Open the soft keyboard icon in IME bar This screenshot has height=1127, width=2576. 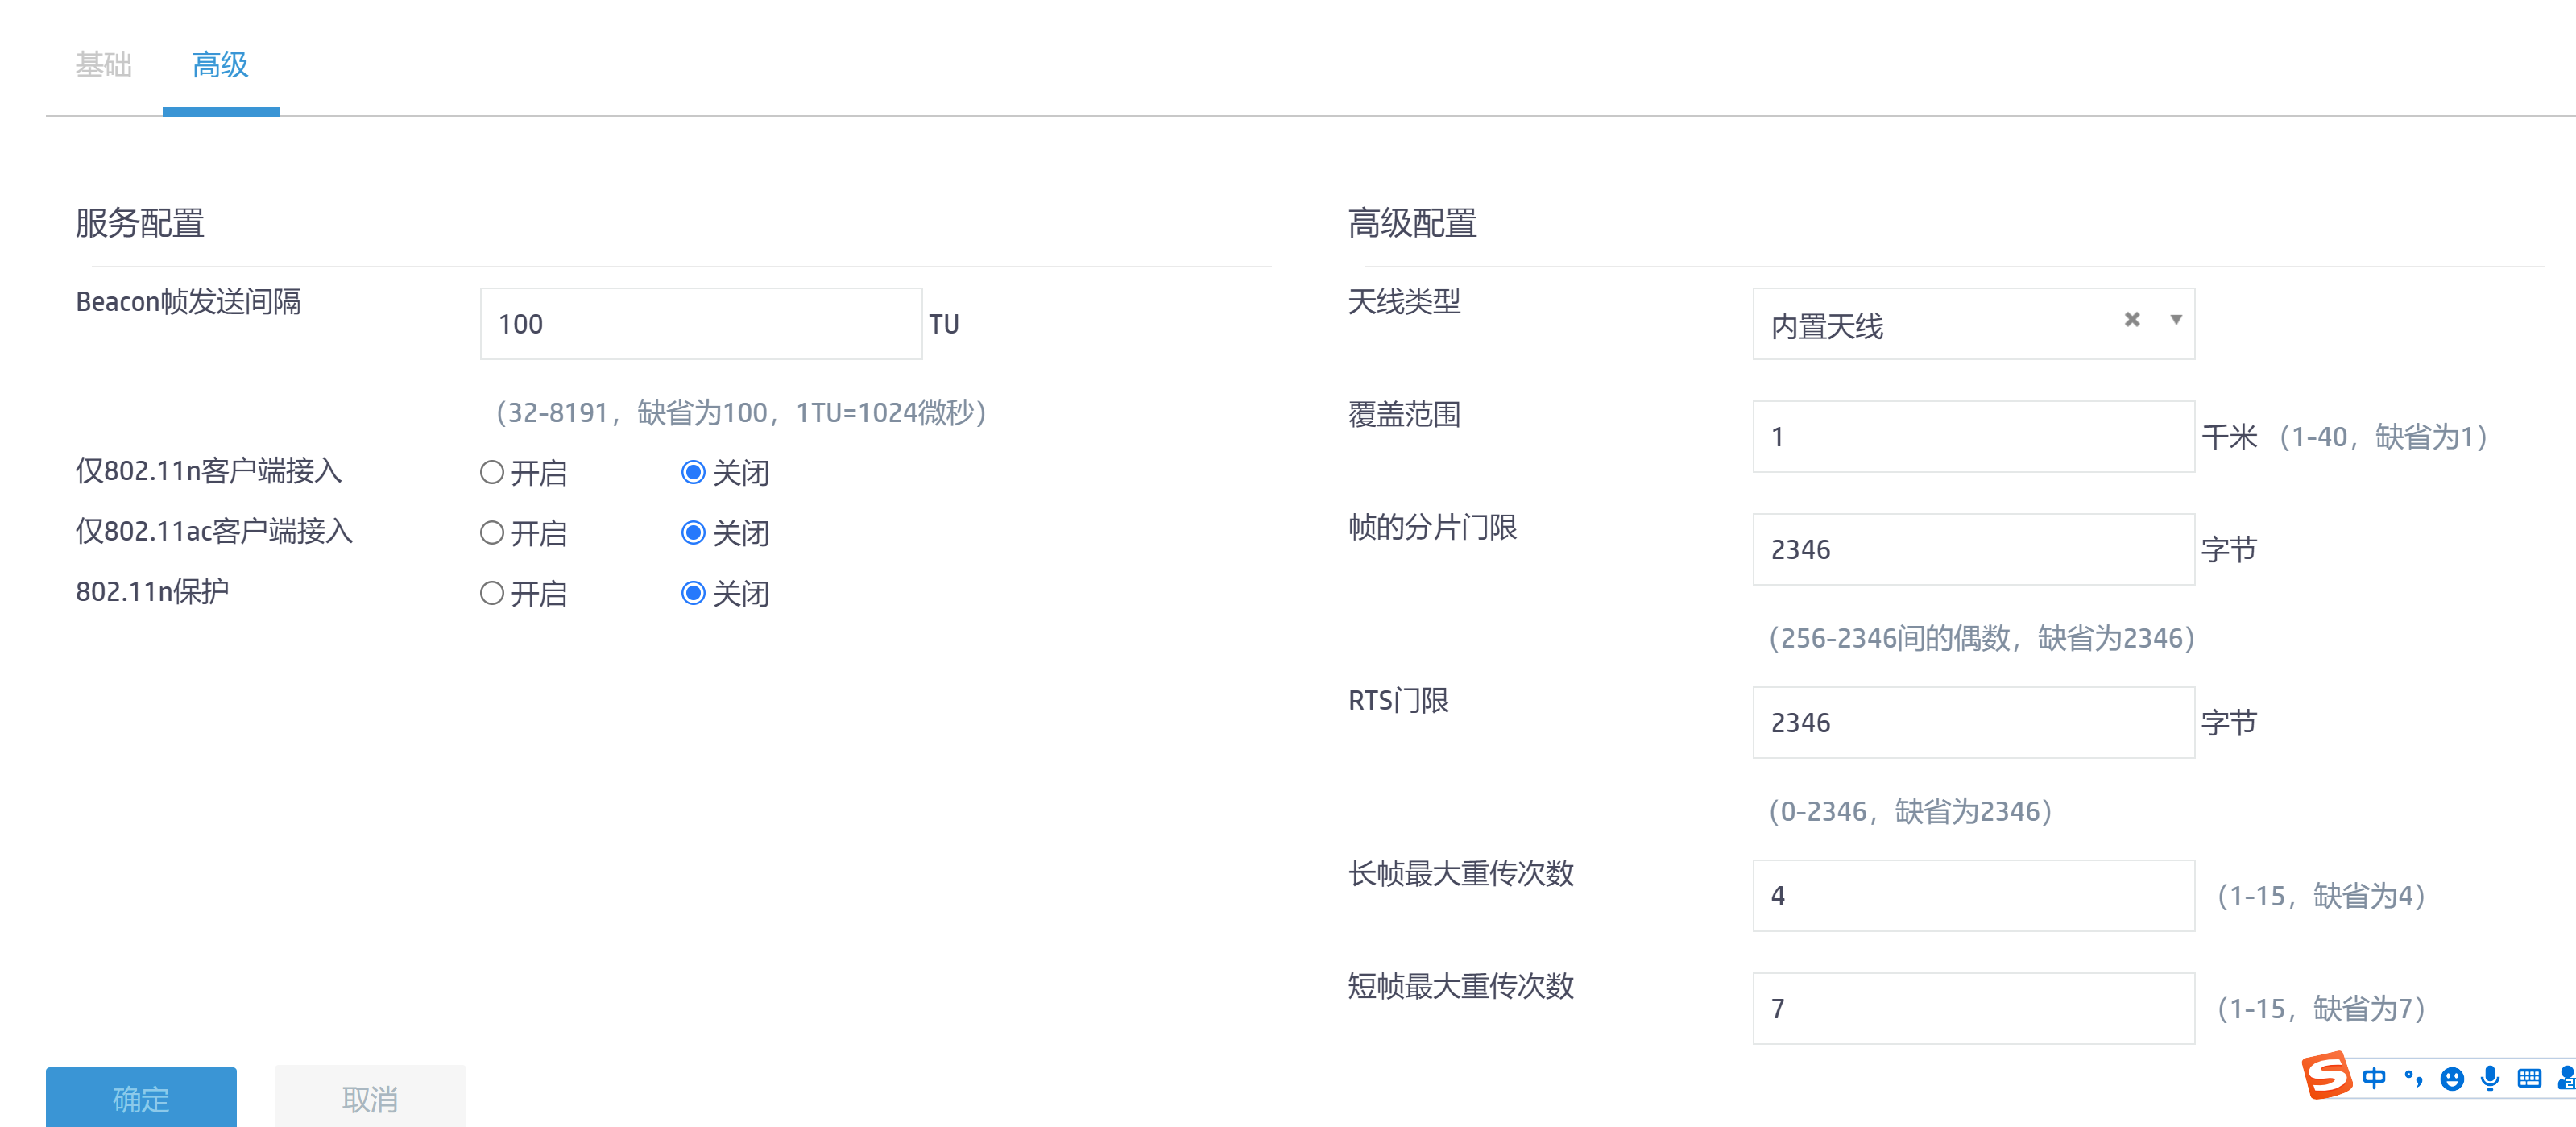click(x=2529, y=1078)
